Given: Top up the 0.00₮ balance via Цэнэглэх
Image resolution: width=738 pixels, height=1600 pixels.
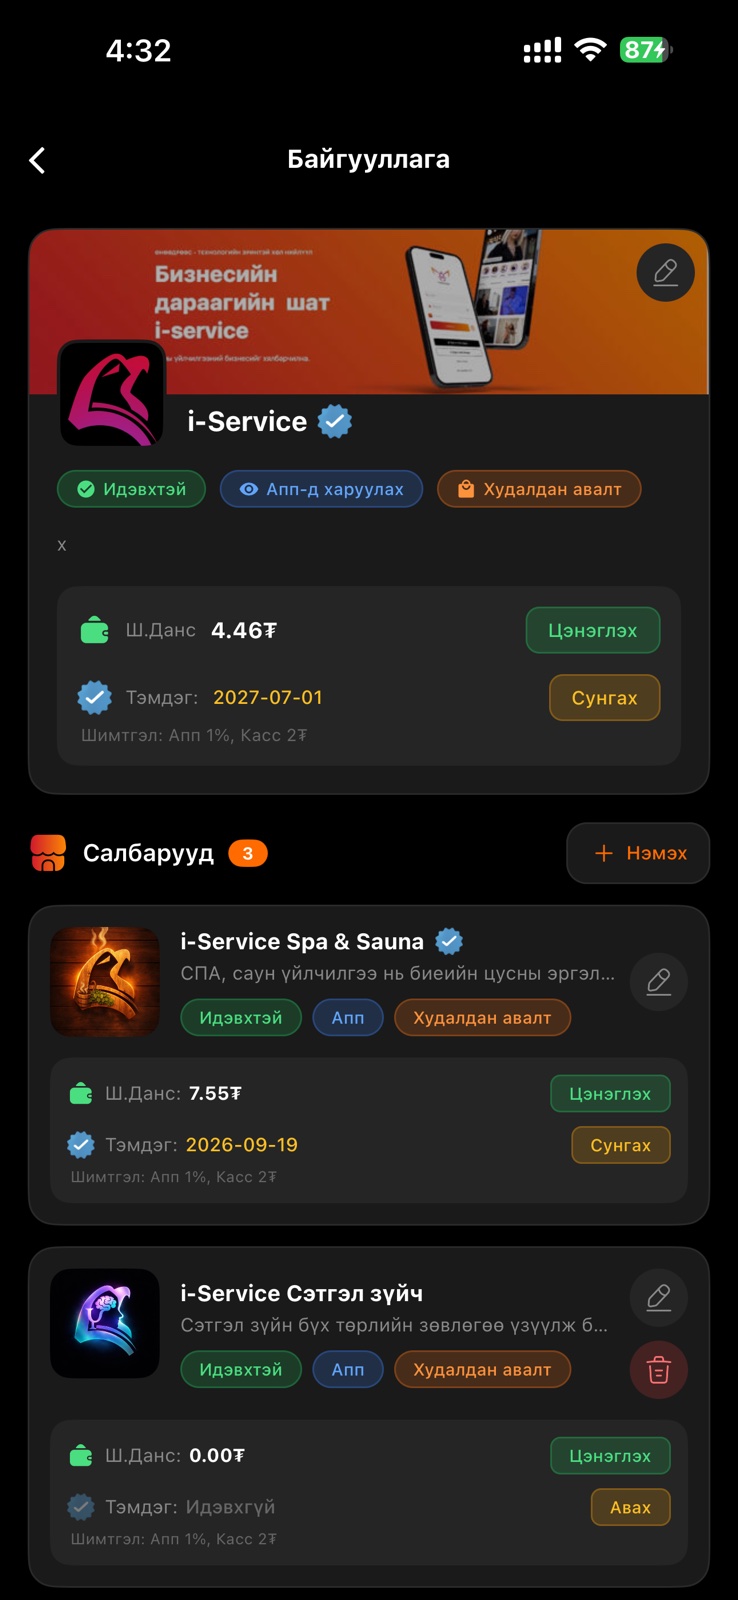Looking at the screenshot, I should [610, 1456].
